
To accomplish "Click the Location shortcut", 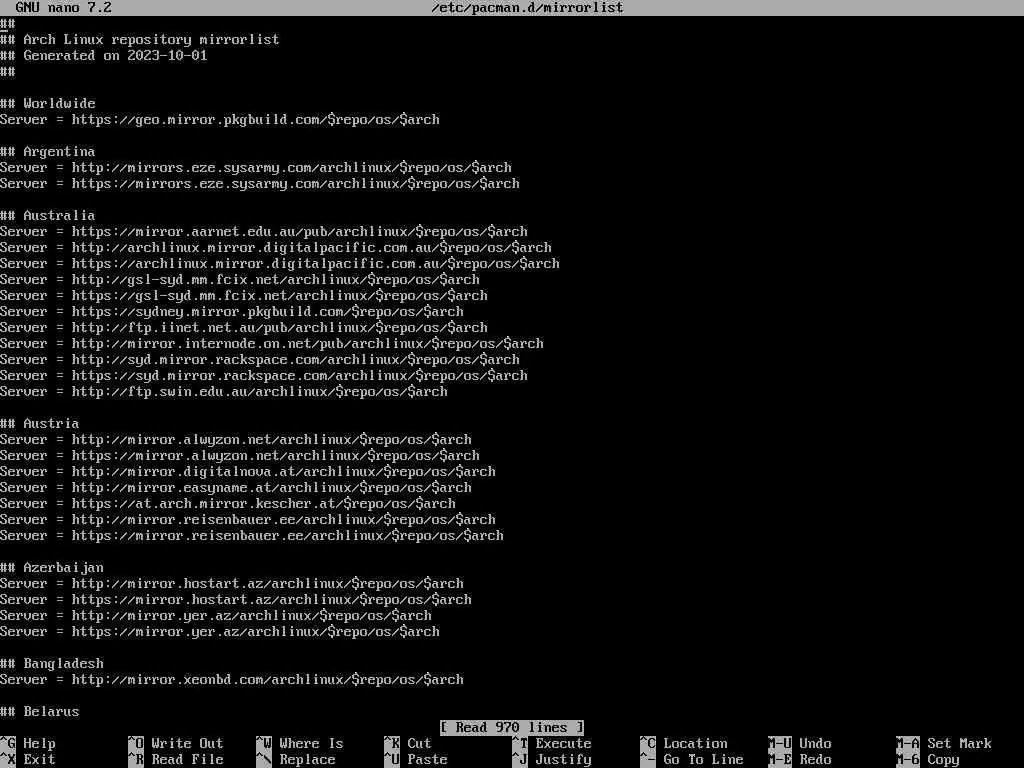I will coord(684,743).
